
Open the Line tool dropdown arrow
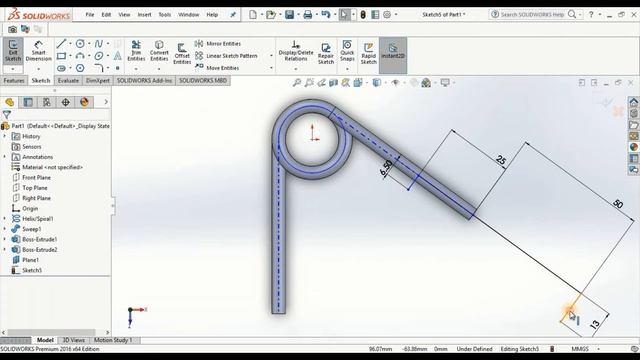click(70, 44)
